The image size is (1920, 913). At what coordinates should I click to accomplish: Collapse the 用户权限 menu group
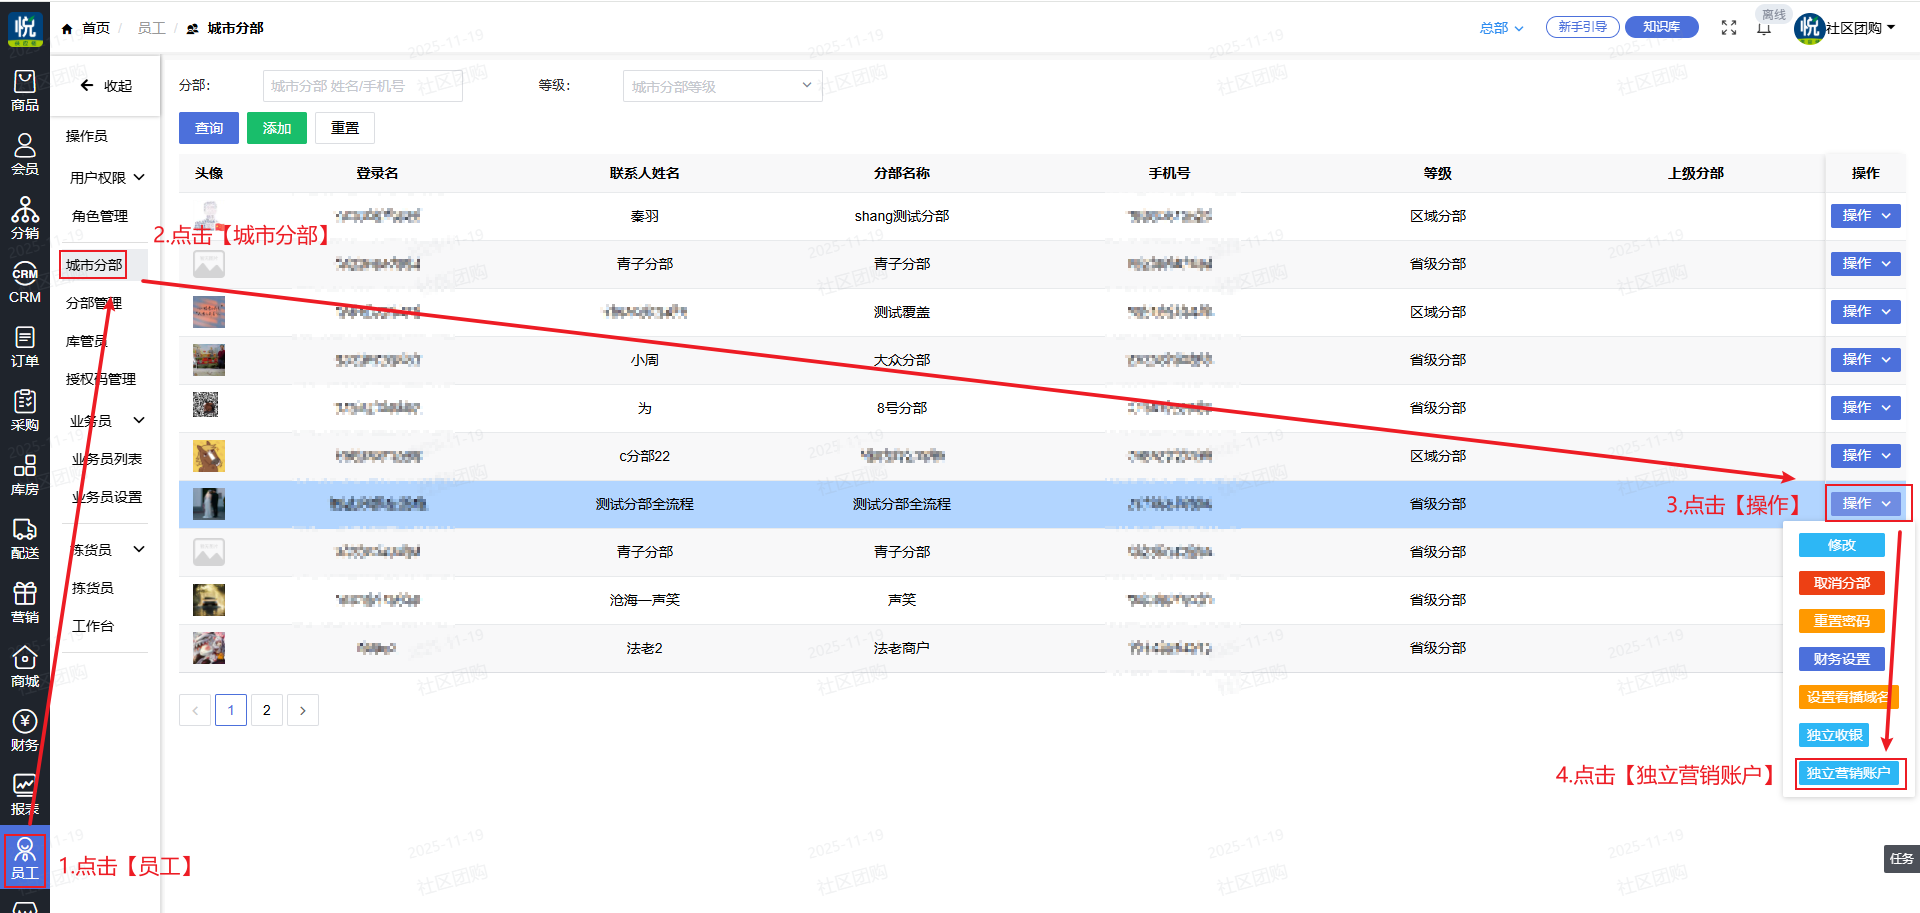coord(106,177)
